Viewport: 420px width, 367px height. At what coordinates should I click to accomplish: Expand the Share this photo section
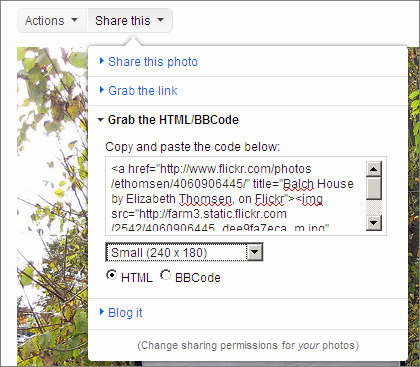(153, 62)
